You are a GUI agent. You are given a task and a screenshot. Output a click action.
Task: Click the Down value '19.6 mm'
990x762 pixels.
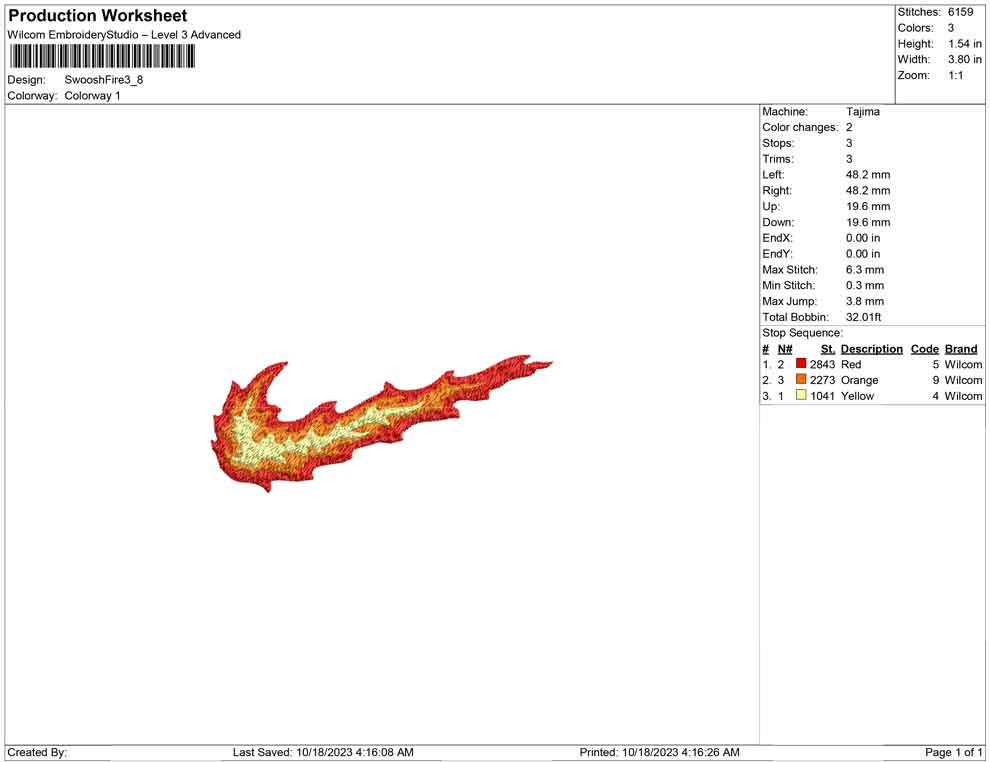pyautogui.click(x=868, y=222)
